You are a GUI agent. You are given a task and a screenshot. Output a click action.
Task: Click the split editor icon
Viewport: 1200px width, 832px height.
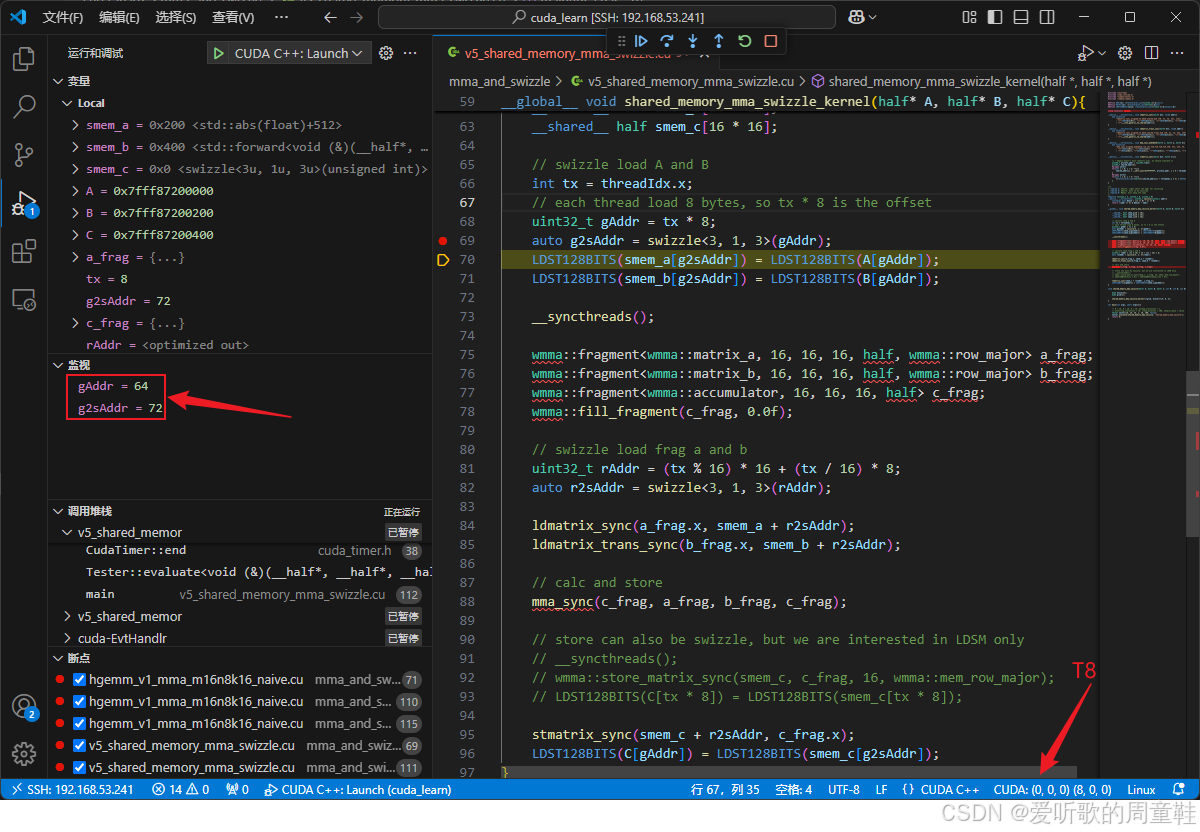tap(1151, 53)
